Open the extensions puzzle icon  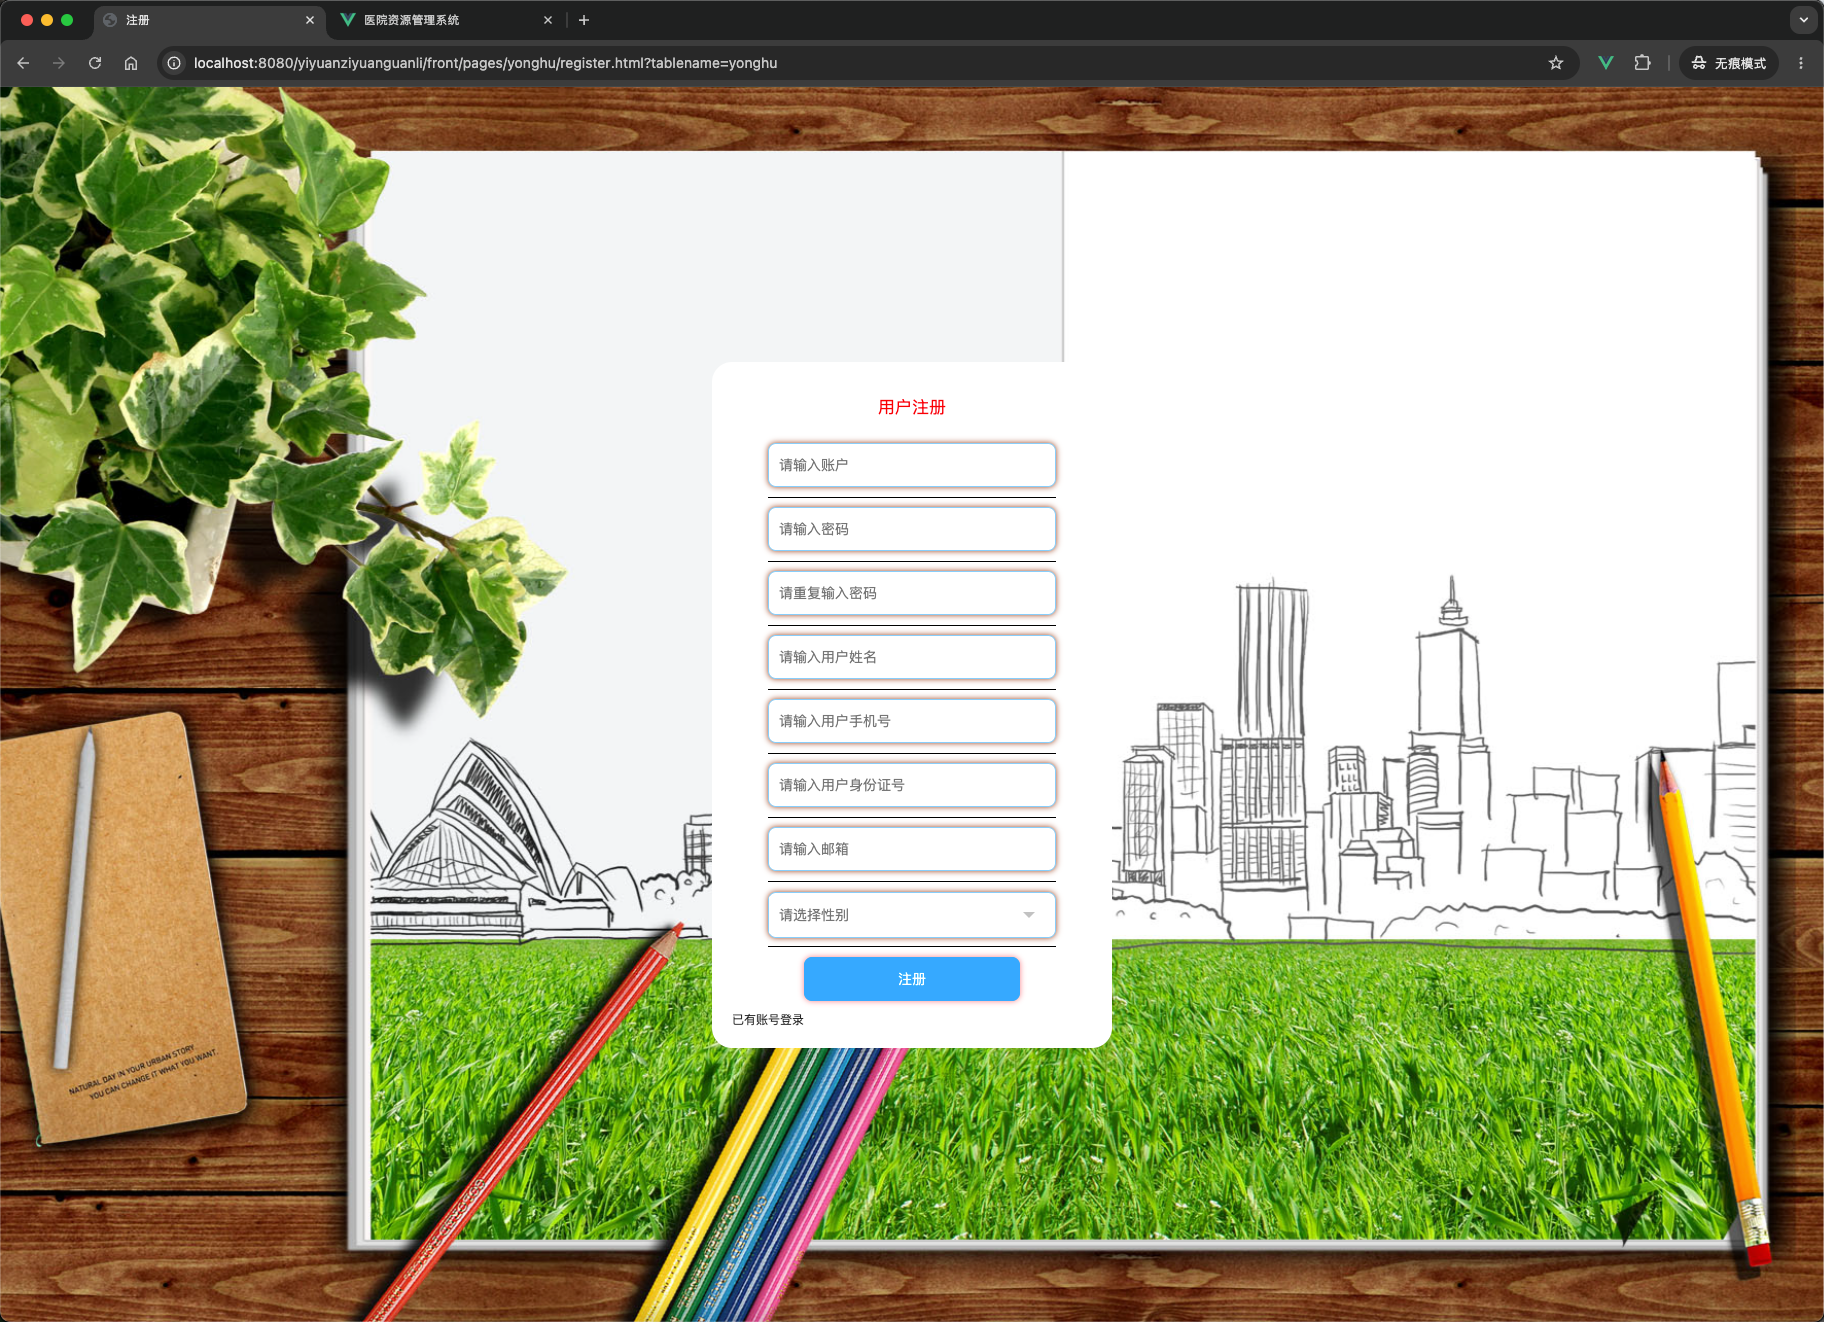point(1642,63)
